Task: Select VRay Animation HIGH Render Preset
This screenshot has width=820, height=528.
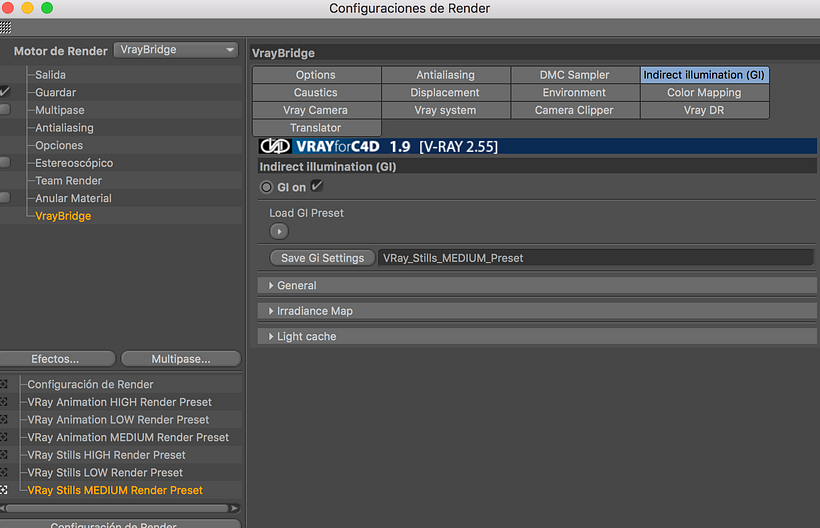Action: pyautogui.click(x=119, y=402)
